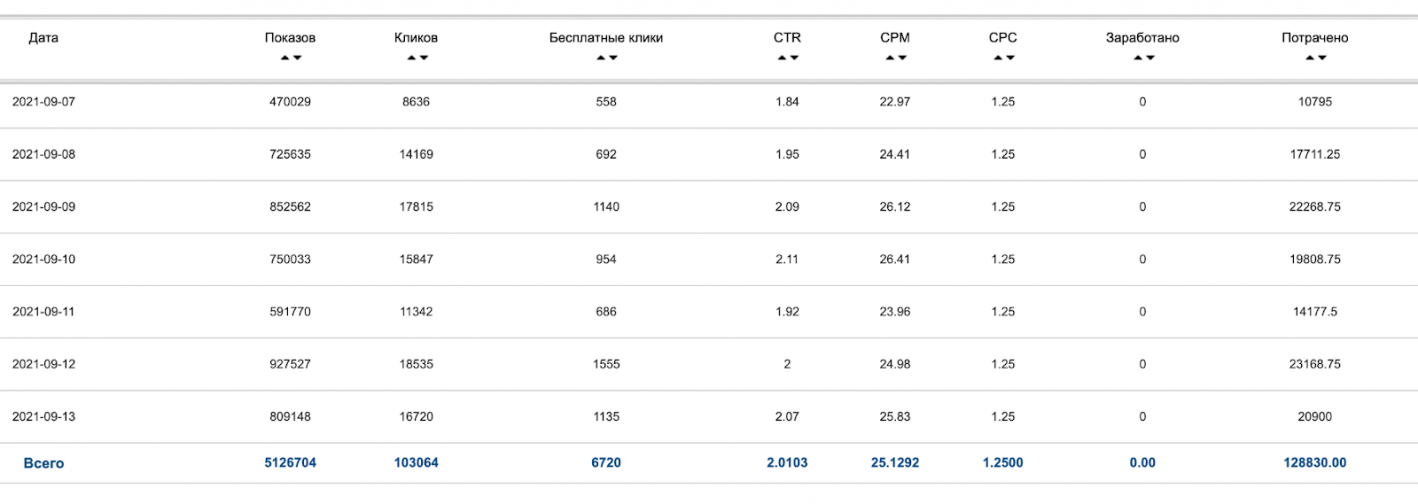Sort by the Кликов column arrows
Image resolution: width=1418 pixels, height=504 pixels.
(x=417, y=58)
